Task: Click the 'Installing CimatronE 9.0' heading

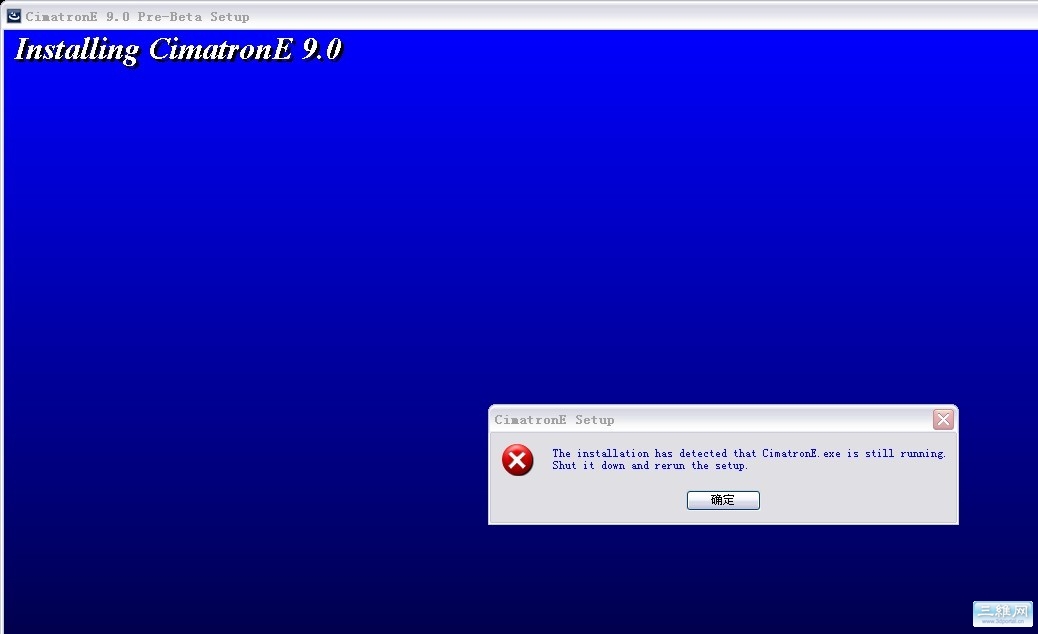Action: [178, 50]
